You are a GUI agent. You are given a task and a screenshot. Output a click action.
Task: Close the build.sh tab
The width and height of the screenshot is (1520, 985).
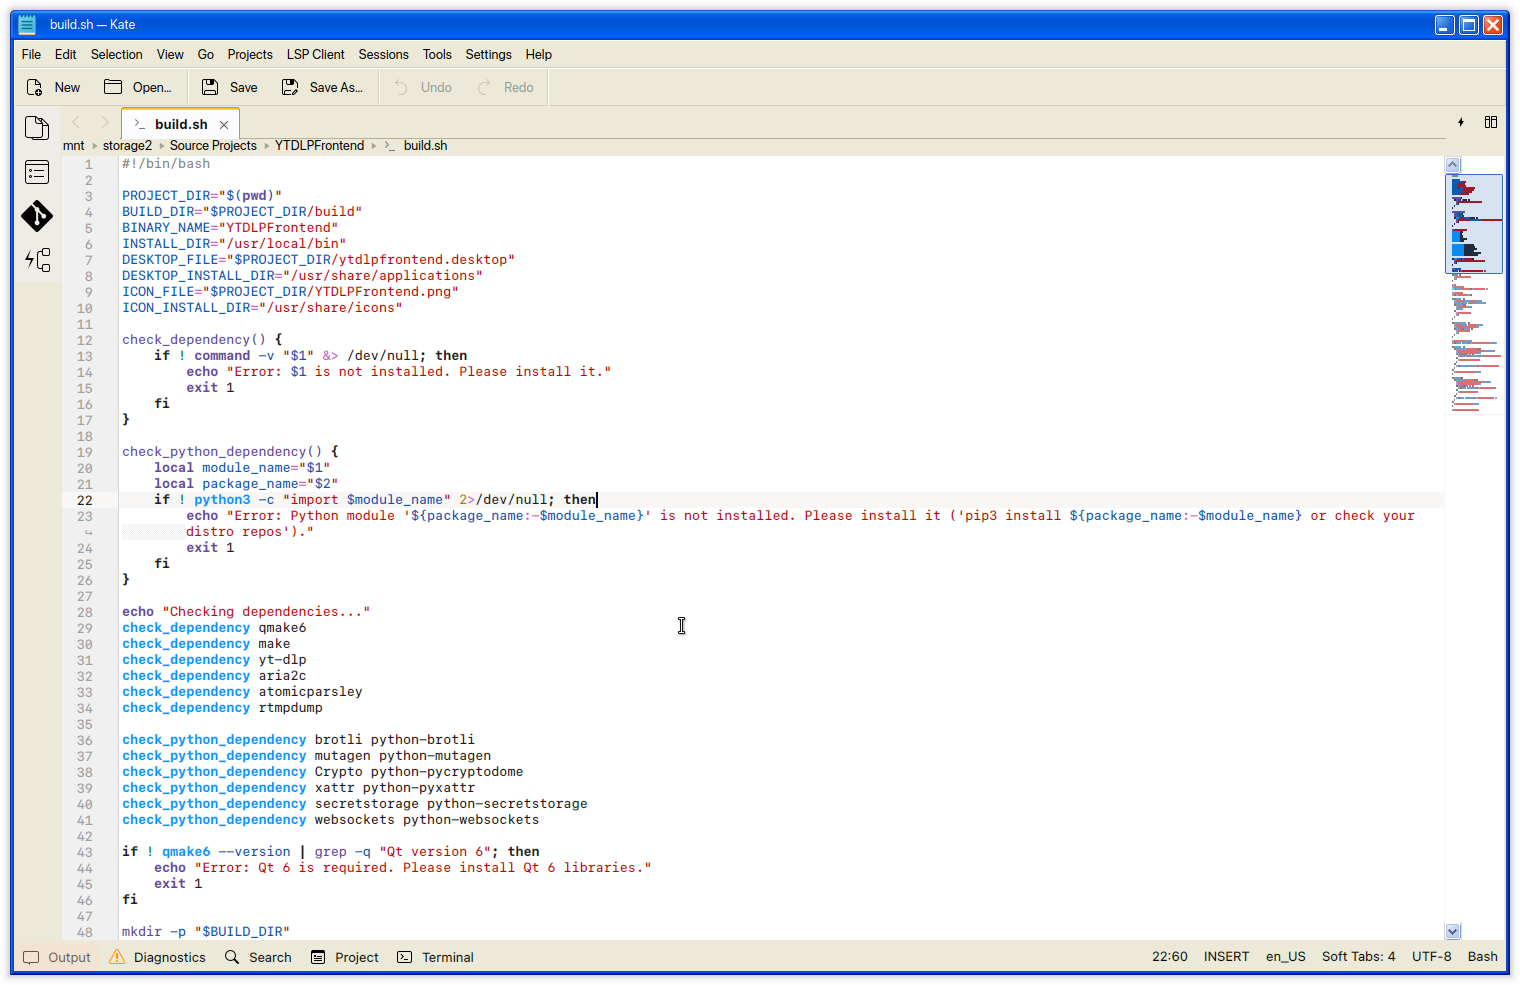(x=224, y=125)
